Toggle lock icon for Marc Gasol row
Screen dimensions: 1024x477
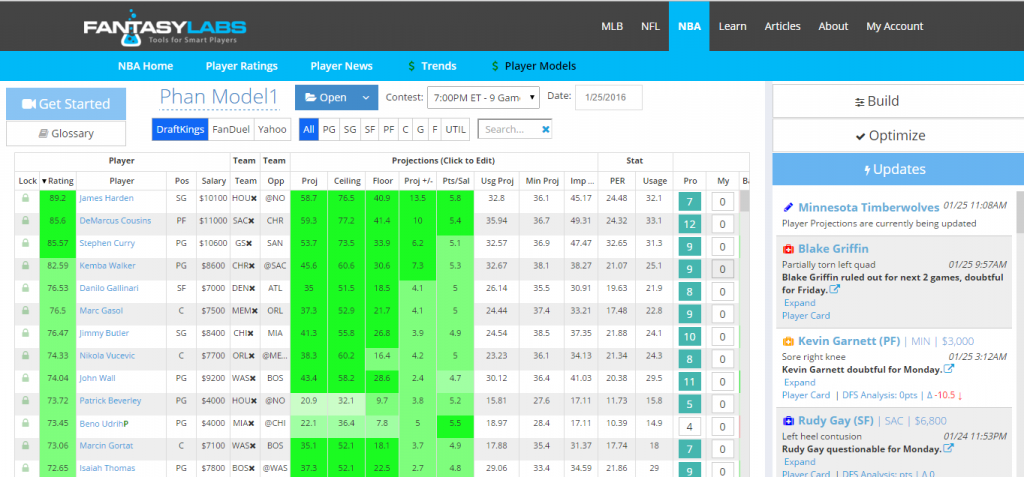tap(26, 310)
